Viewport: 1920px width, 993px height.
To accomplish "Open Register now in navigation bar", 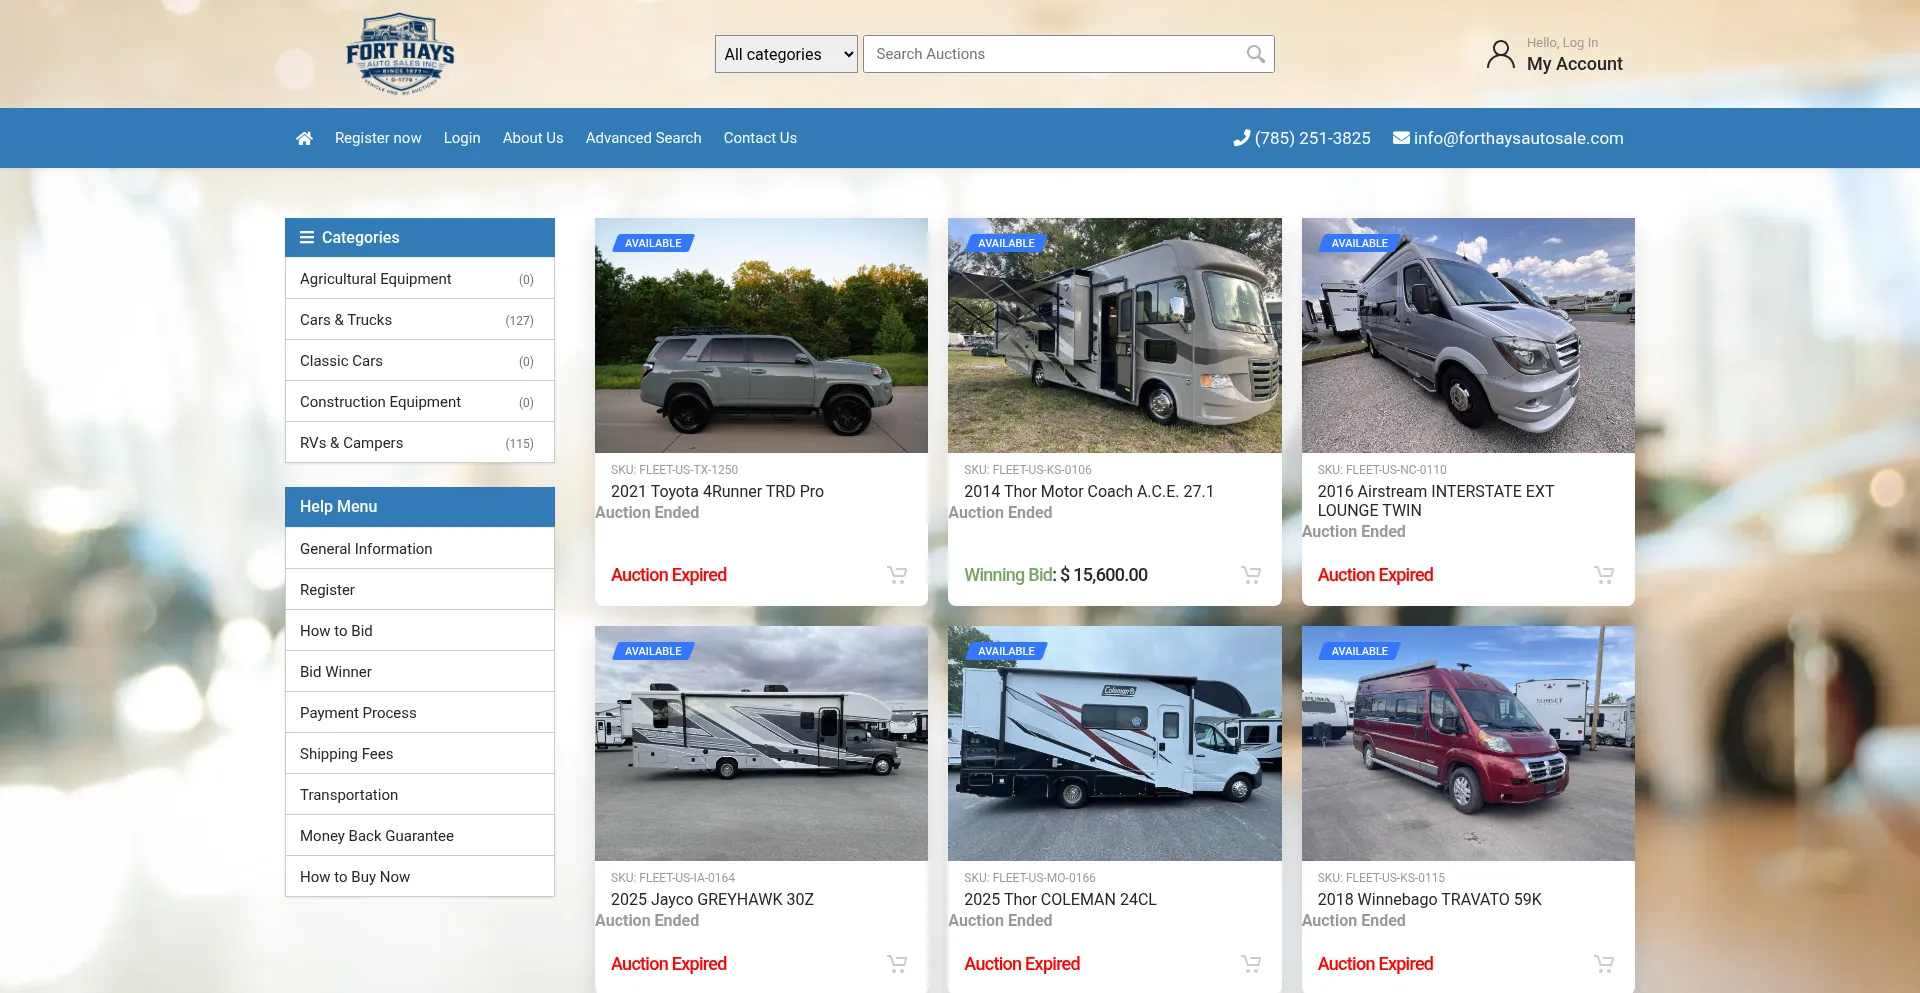I will (378, 138).
